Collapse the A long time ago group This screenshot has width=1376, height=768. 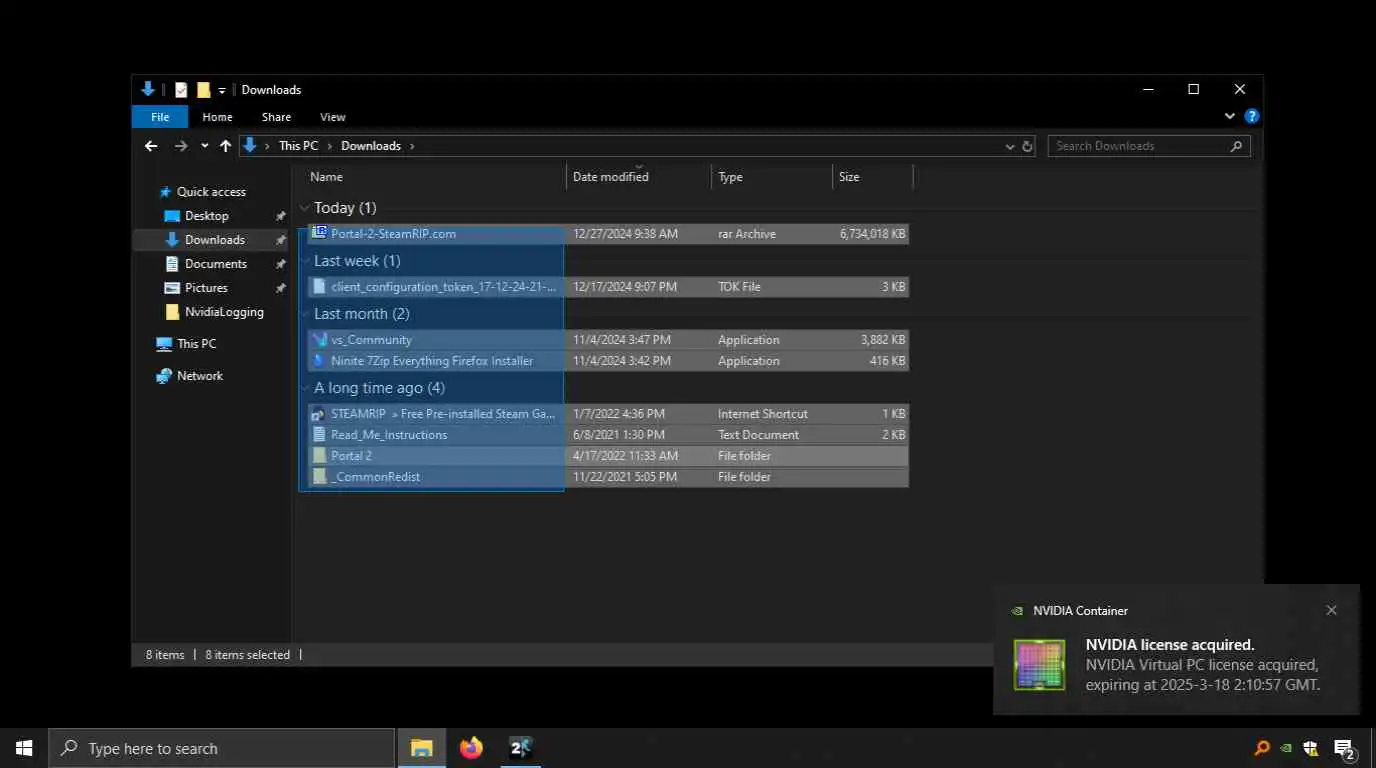tap(305, 388)
